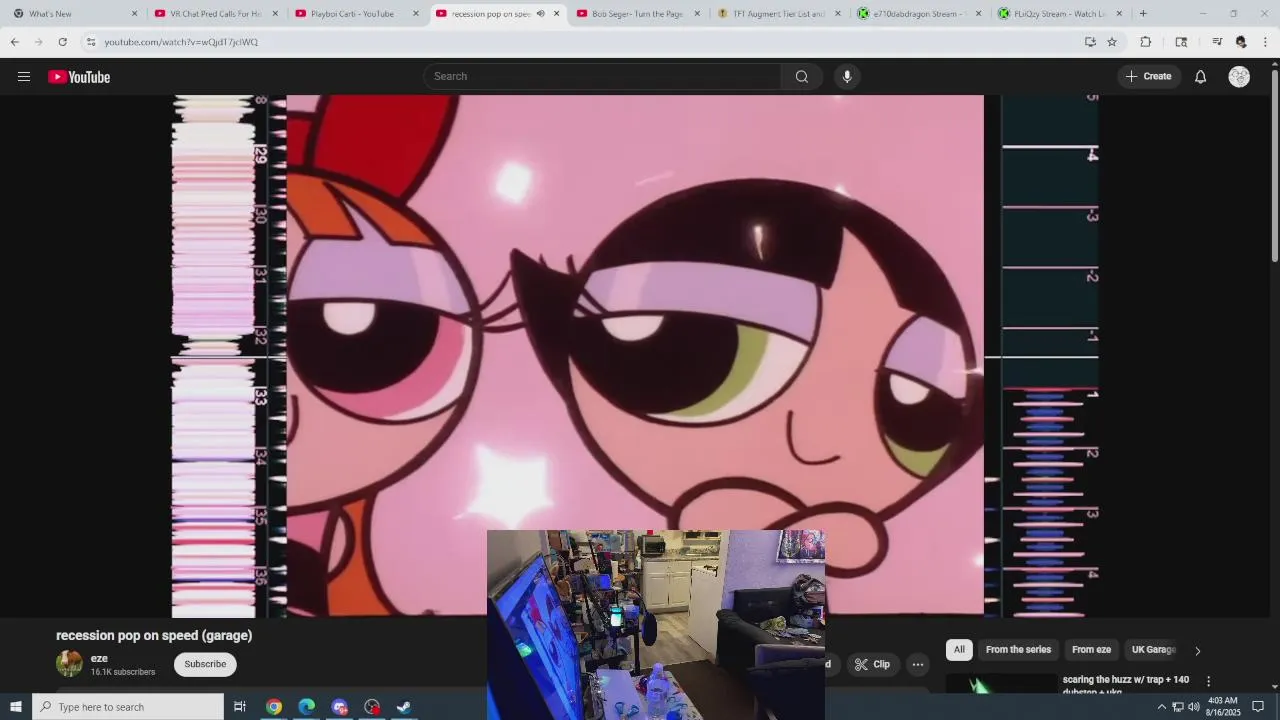Close the What's New tab
Image resolution: width=1280 pixels, height=720 pixels.
pyautogui.click(x=135, y=14)
